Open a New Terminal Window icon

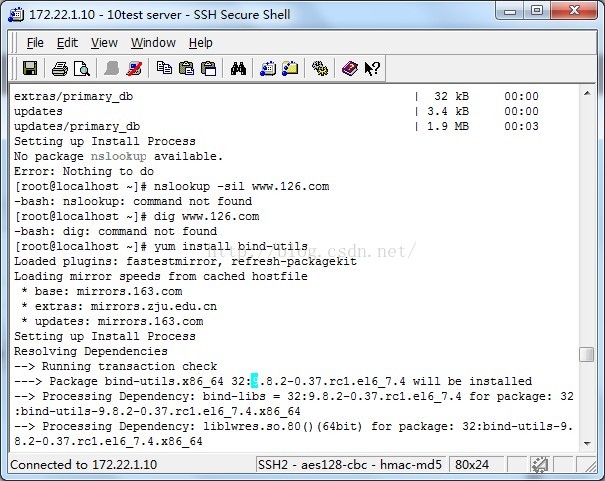(x=268, y=69)
